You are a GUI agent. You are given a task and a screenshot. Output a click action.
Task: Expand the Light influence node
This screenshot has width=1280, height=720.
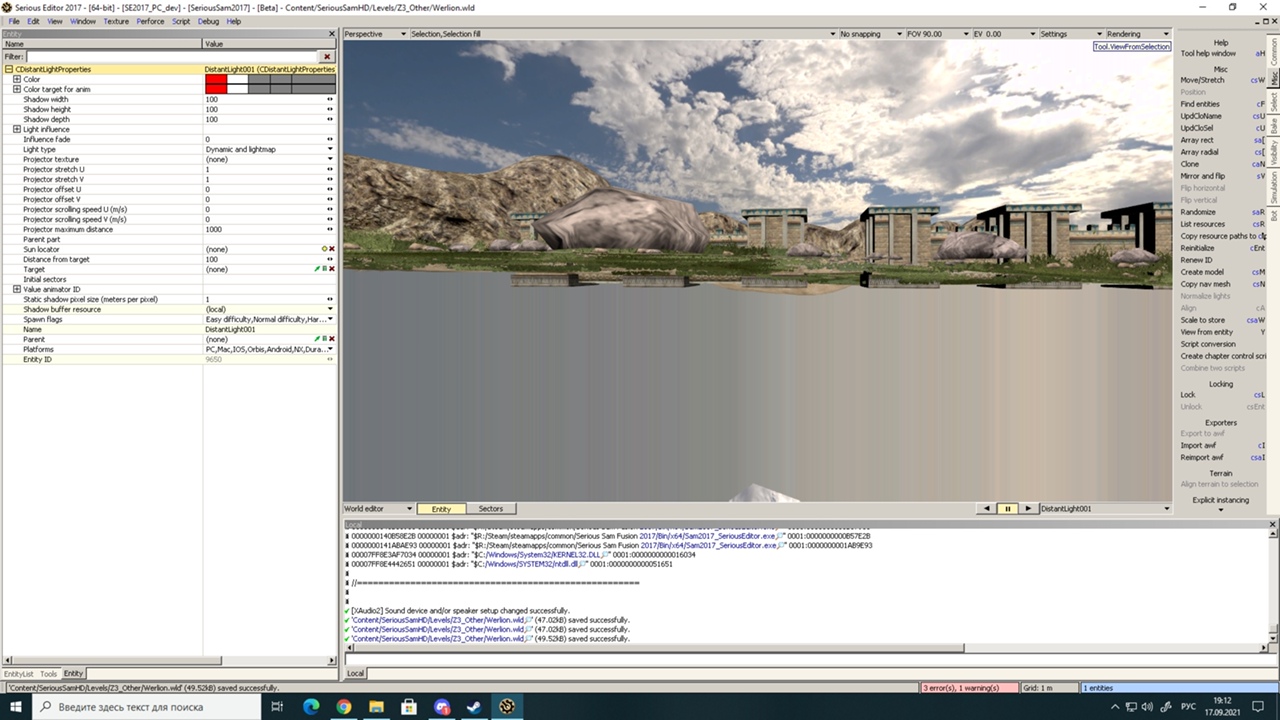tap(17, 129)
